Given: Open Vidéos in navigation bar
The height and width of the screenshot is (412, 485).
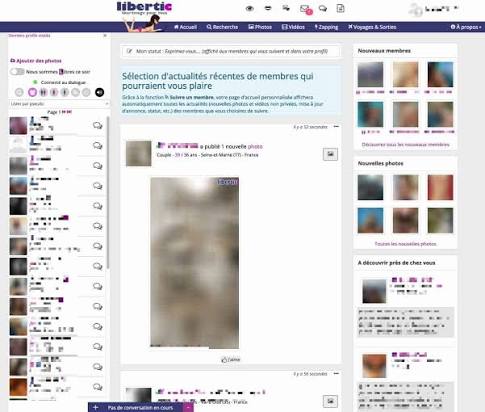Looking at the screenshot, I should pos(293,27).
